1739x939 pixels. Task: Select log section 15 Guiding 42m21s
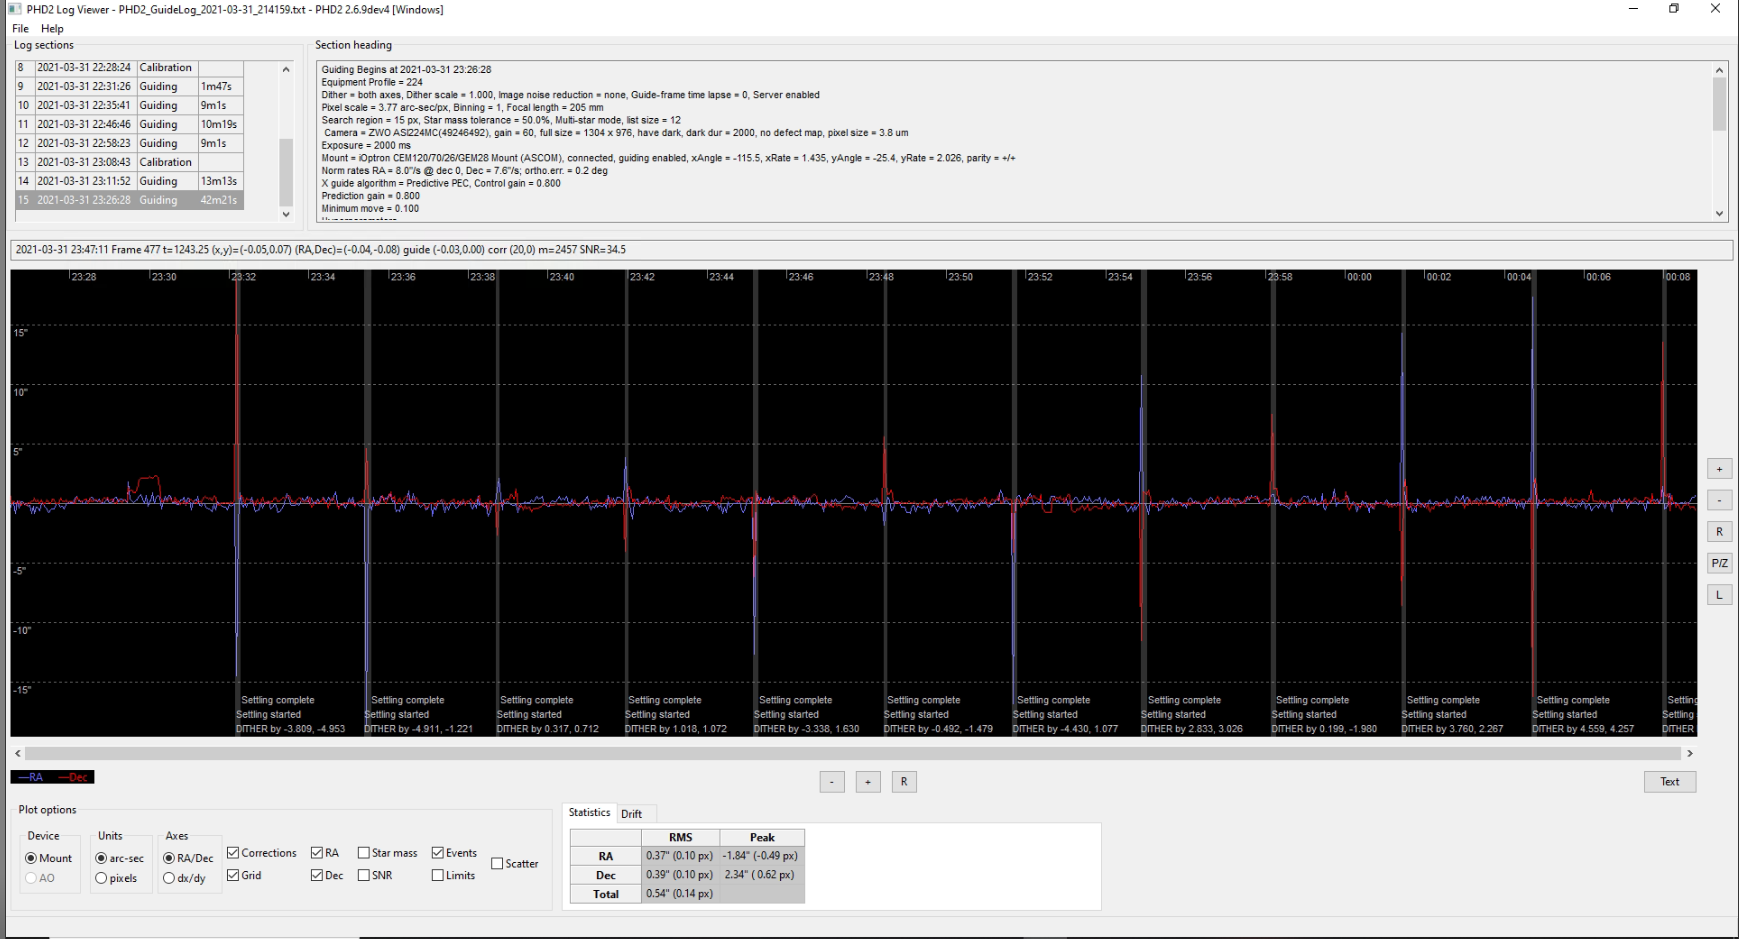[128, 200]
